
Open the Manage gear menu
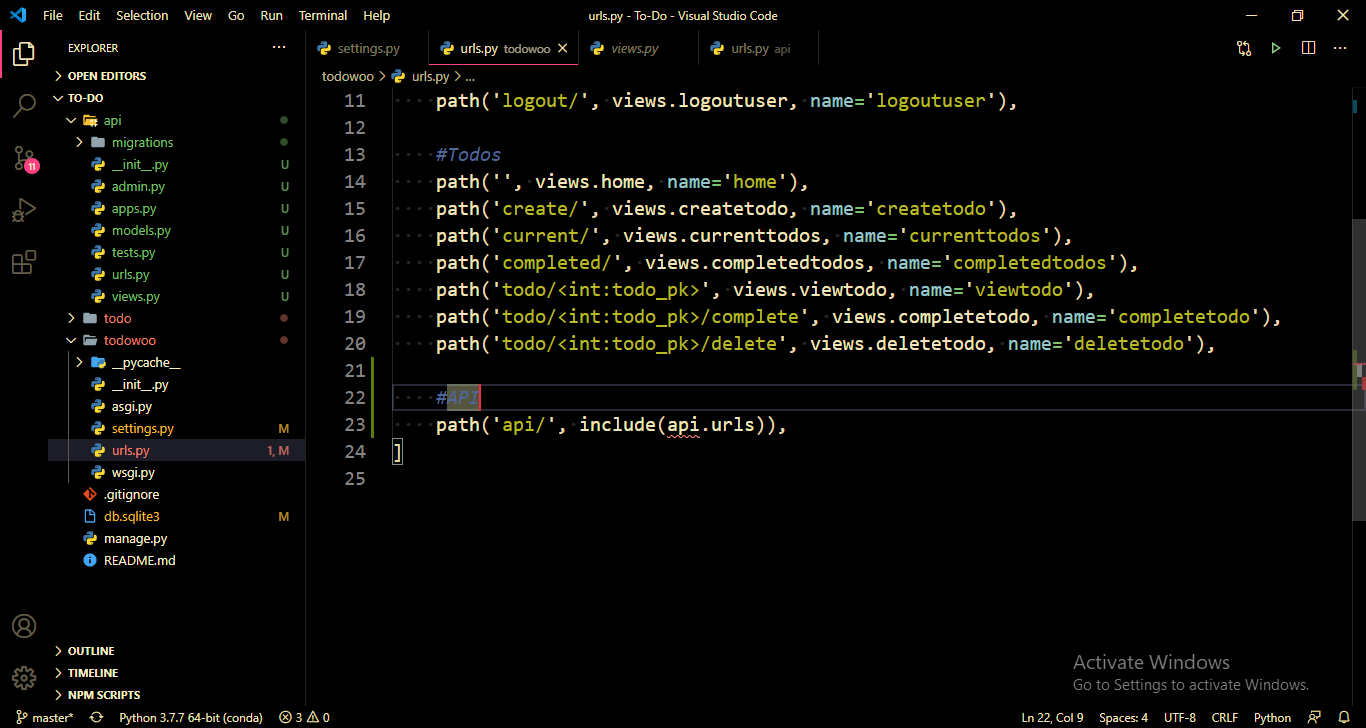(x=24, y=677)
